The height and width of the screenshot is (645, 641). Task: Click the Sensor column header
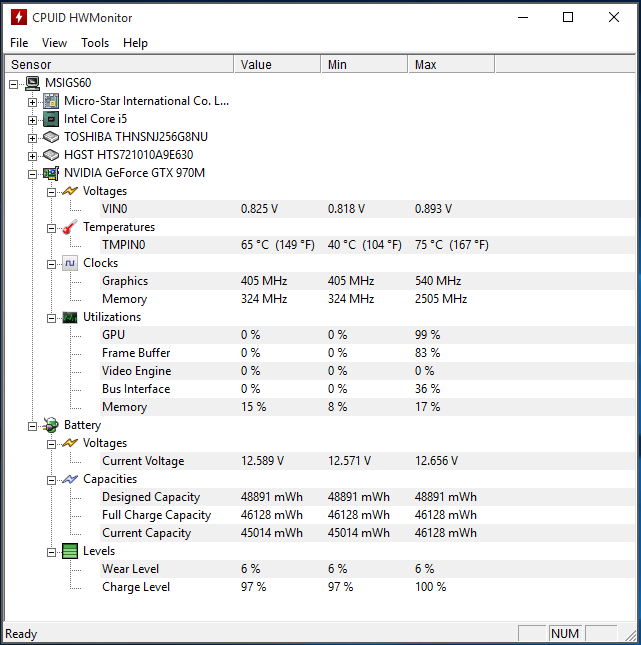pyautogui.click(x=119, y=65)
